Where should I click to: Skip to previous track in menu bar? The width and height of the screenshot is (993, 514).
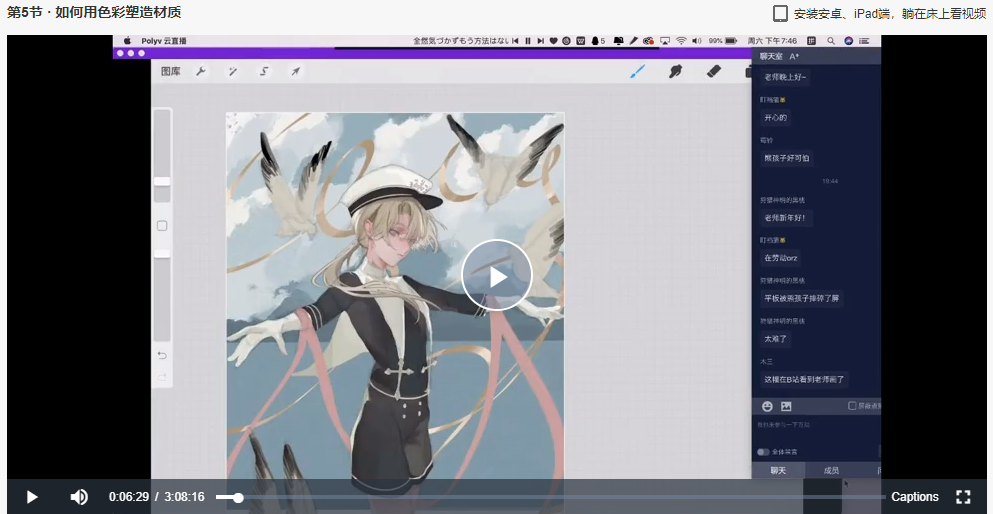coord(515,41)
